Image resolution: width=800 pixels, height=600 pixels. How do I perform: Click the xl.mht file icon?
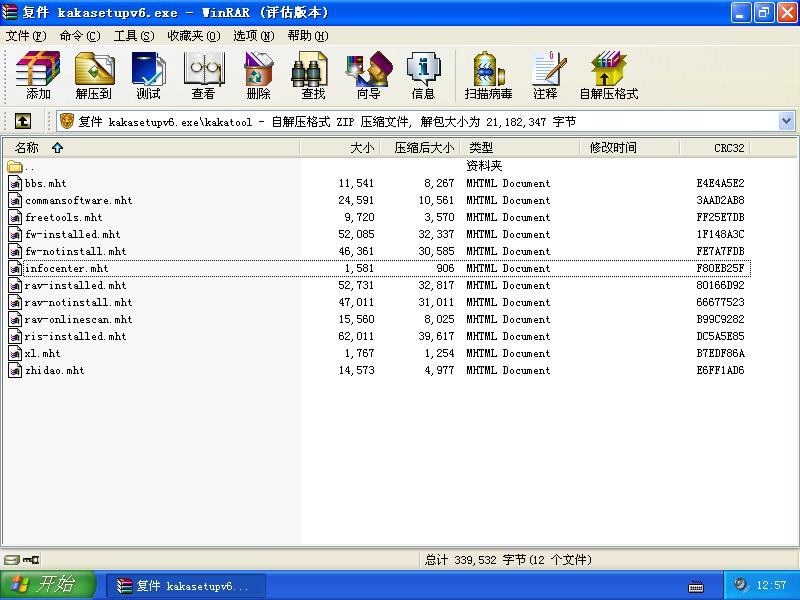point(15,353)
